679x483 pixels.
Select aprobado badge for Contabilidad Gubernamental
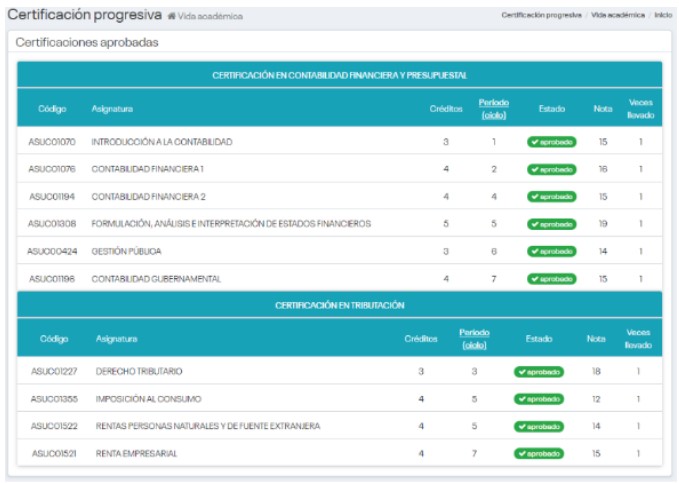point(551,279)
